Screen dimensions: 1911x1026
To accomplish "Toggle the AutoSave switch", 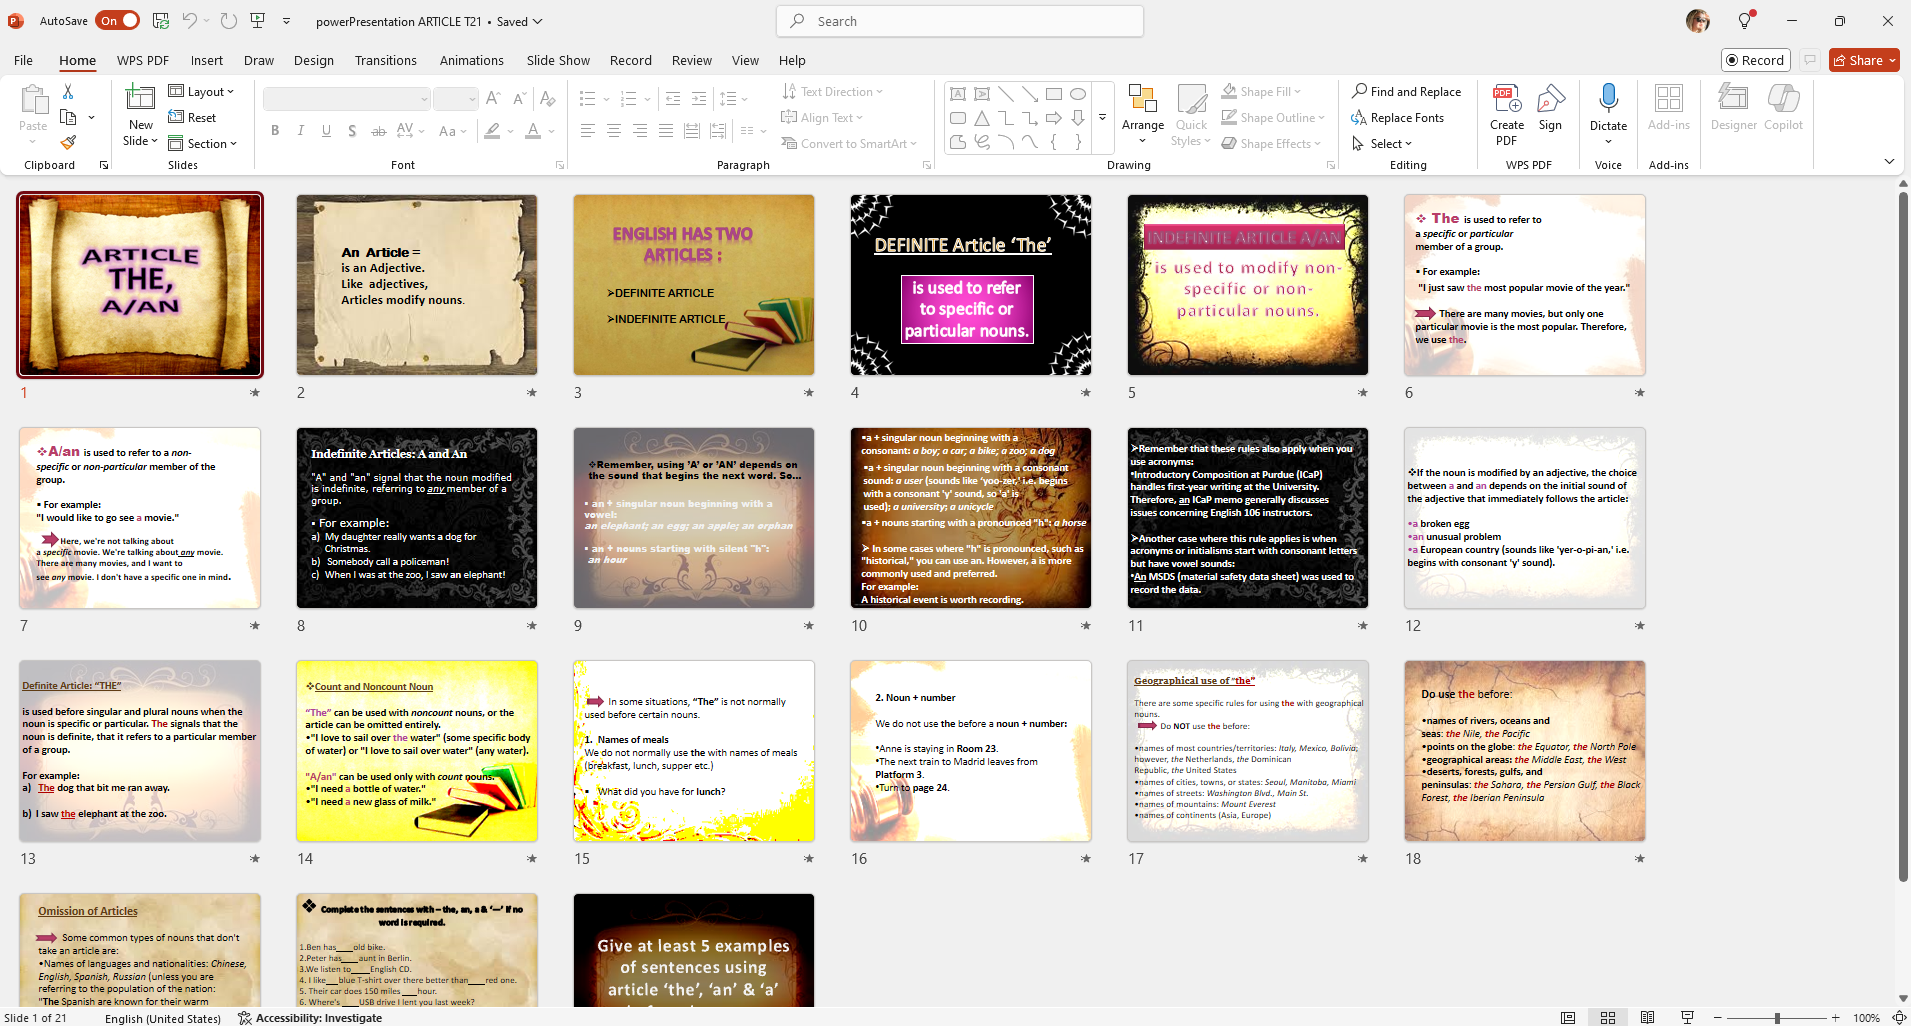I will (x=118, y=21).
